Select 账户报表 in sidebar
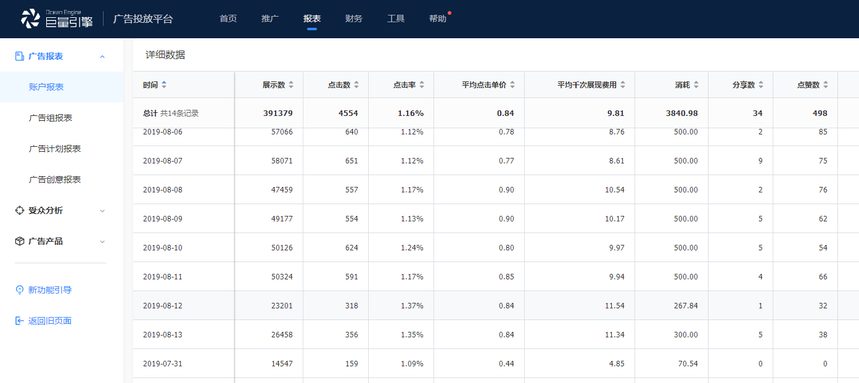Image resolution: width=859 pixels, height=383 pixels. [x=47, y=87]
